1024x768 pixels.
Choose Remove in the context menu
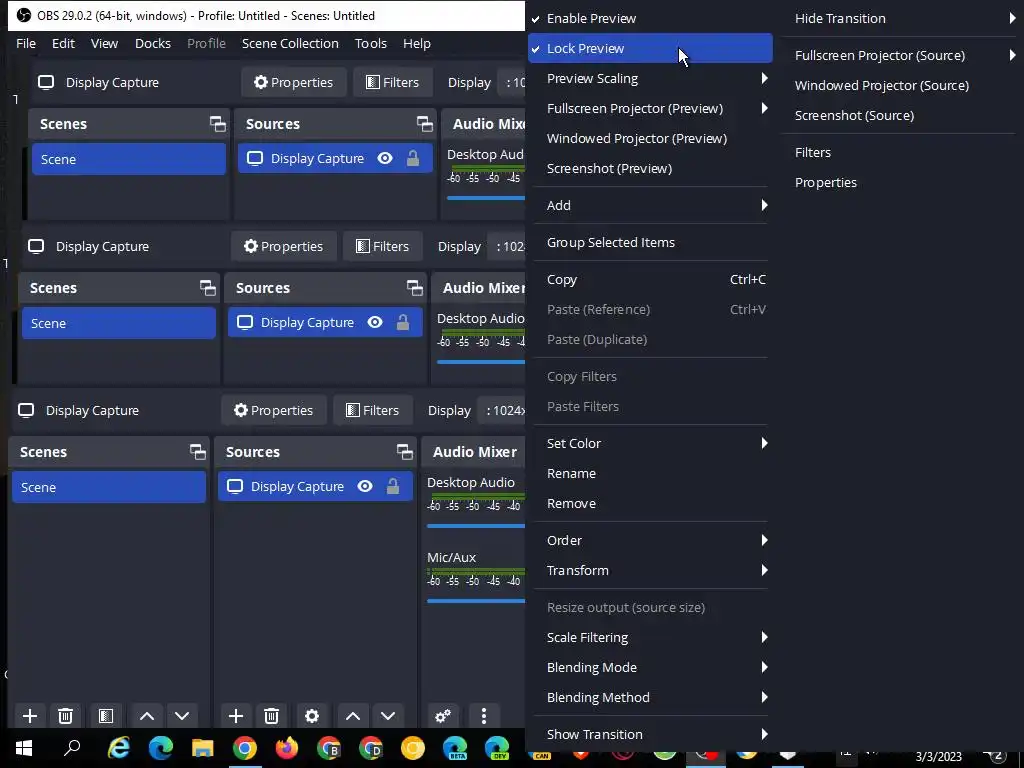click(650, 504)
